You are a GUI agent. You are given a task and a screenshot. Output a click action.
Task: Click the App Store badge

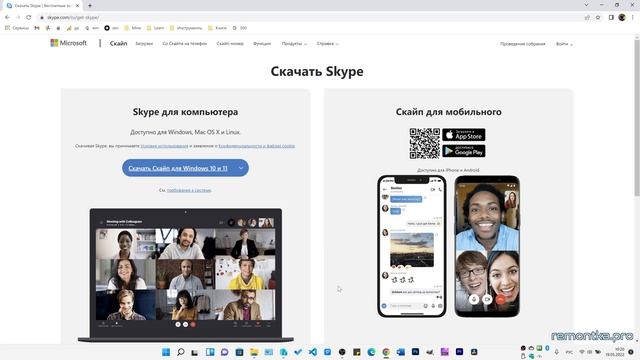coord(464,135)
